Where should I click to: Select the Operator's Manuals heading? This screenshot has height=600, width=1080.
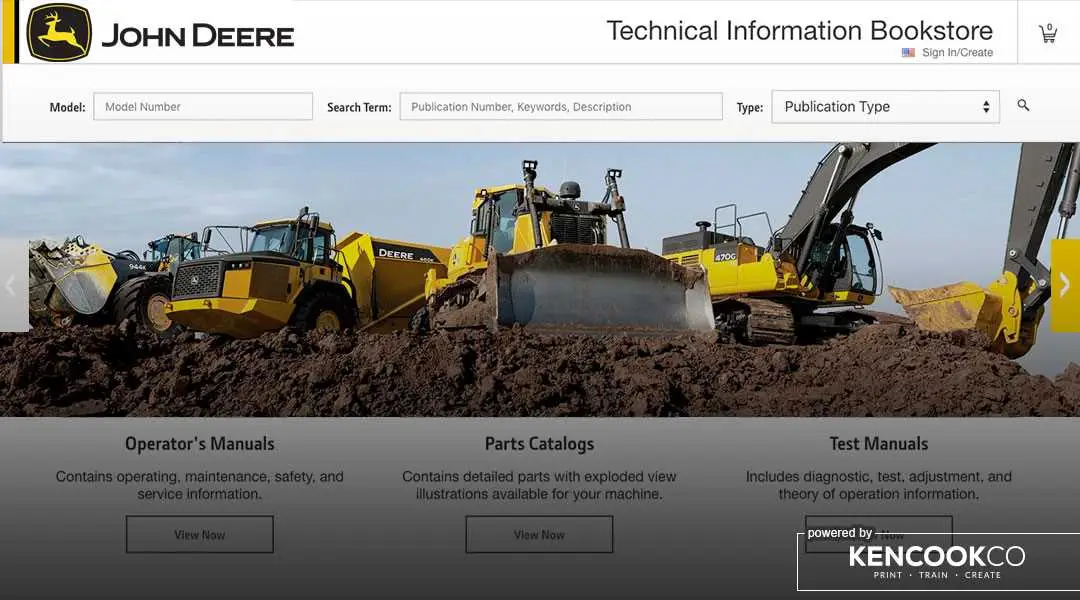pyautogui.click(x=200, y=444)
